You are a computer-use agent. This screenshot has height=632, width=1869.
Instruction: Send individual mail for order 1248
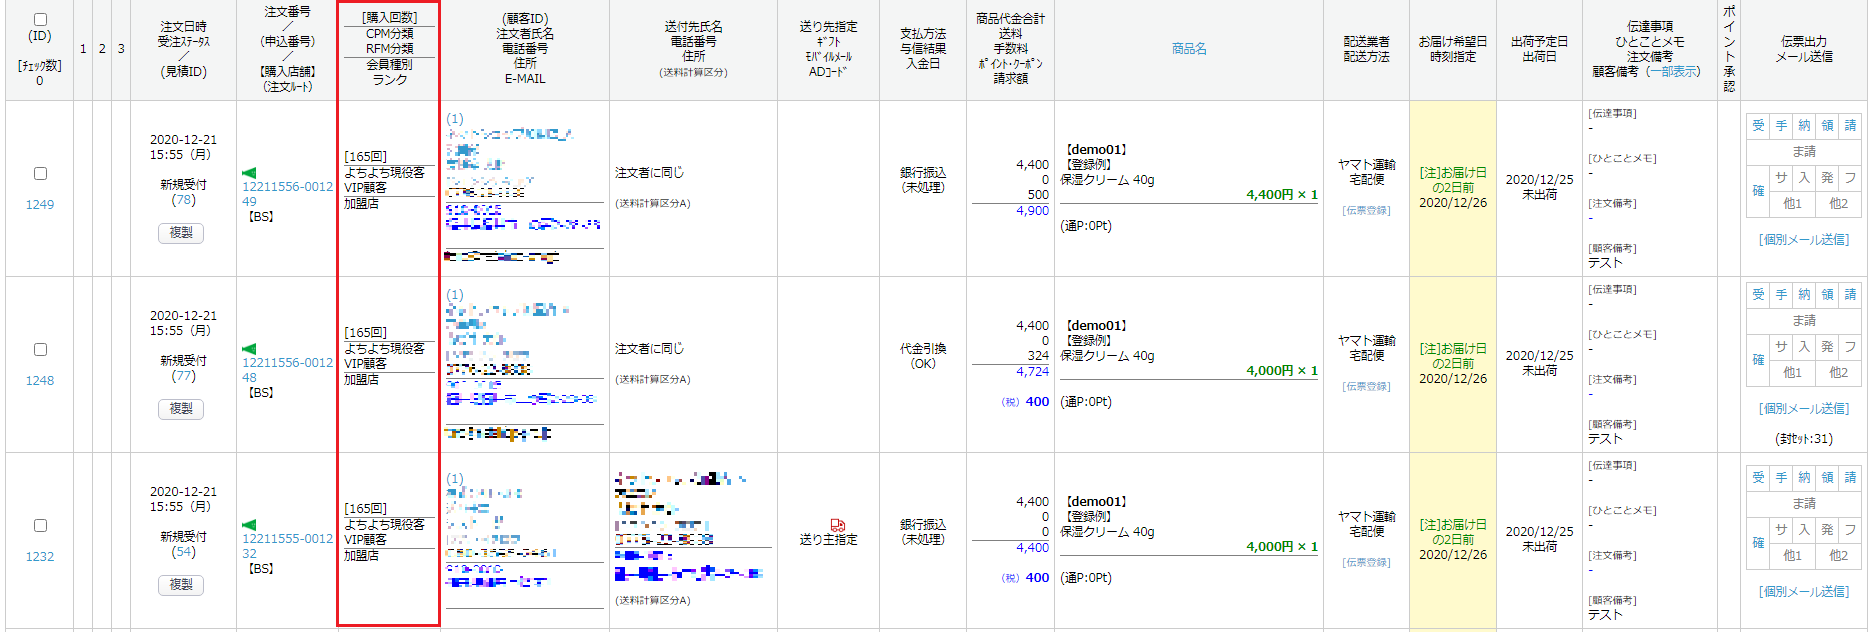[1804, 409]
